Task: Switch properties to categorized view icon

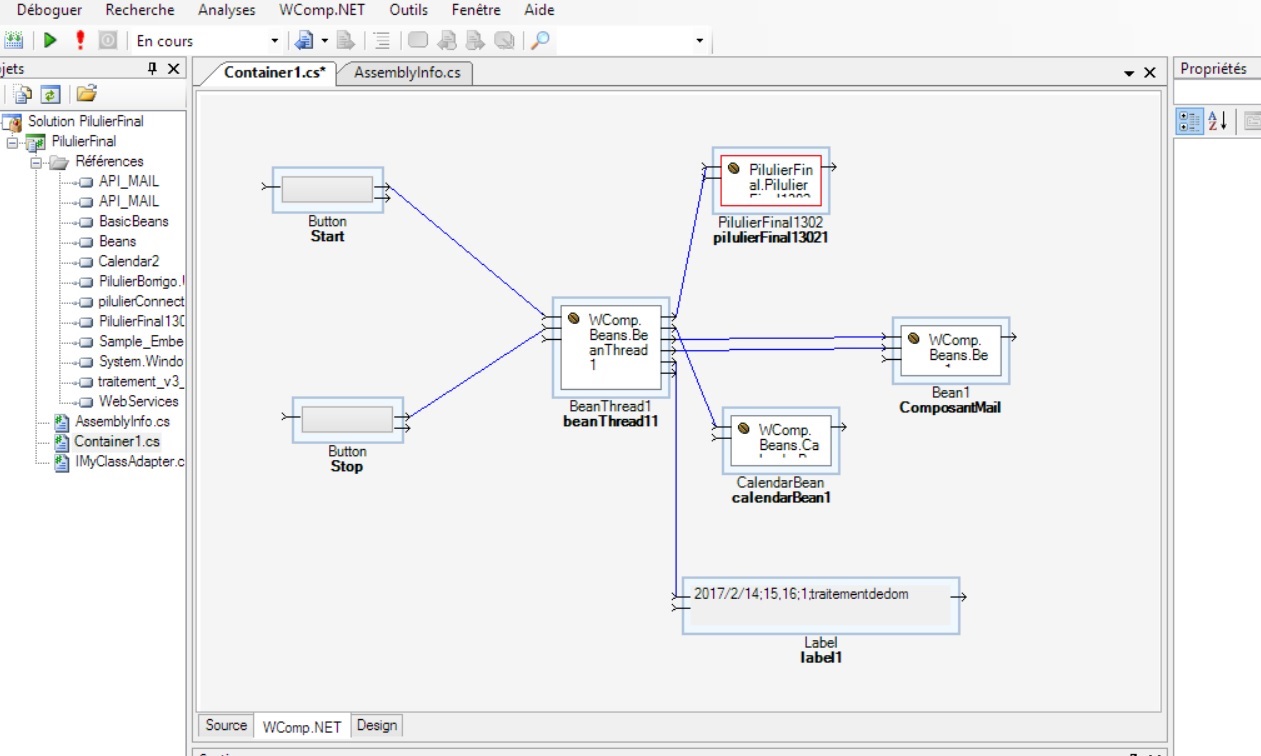Action: click(1189, 122)
